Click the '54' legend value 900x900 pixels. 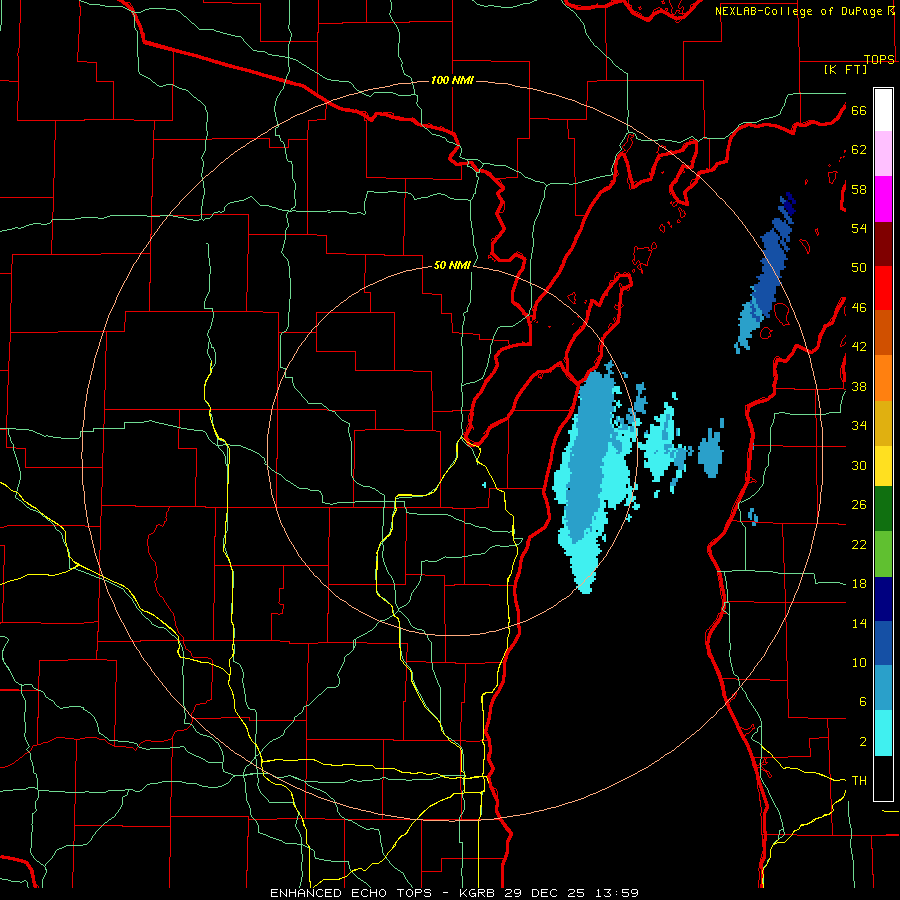859,229
